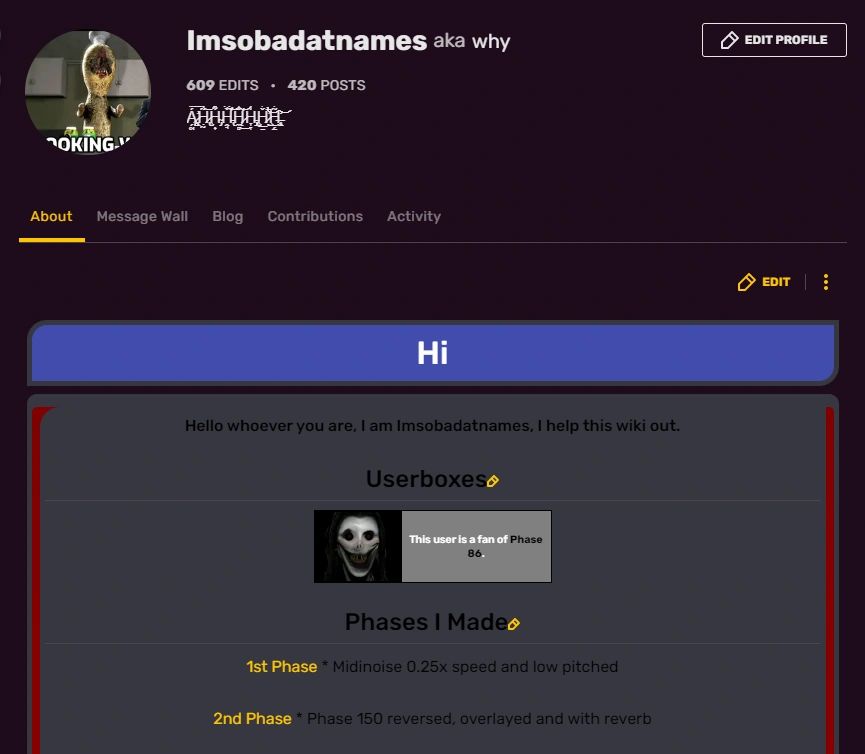Image resolution: width=865 pixels, height=754 pixels.
Task: Open the Activity tab
Action: click(x=413, y=216)
